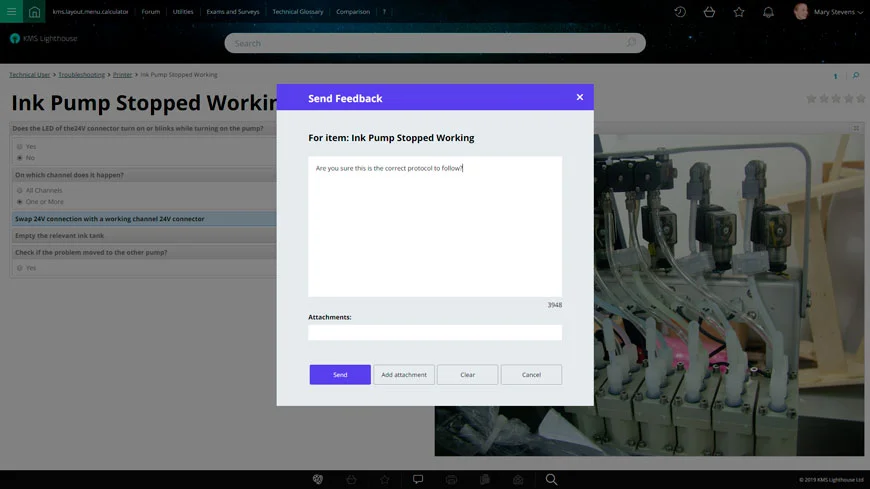
Task: Click 'On which channel does it happen?' heading
Action: click(x=144, y=175)
